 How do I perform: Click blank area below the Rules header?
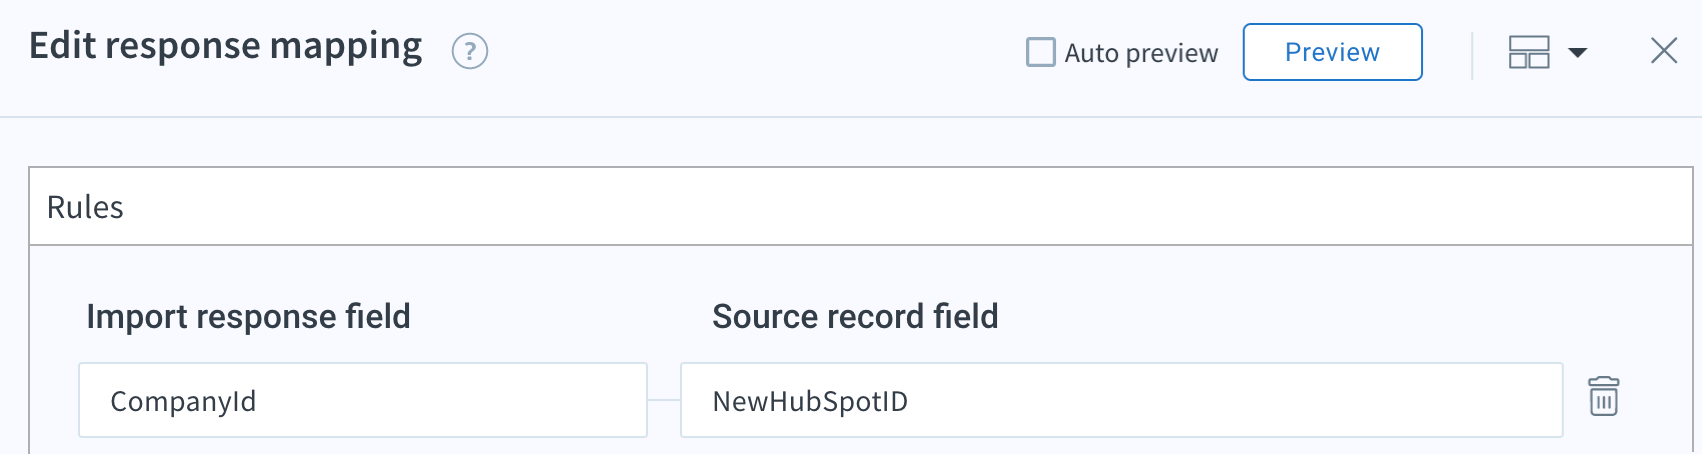coord(1300,300)
